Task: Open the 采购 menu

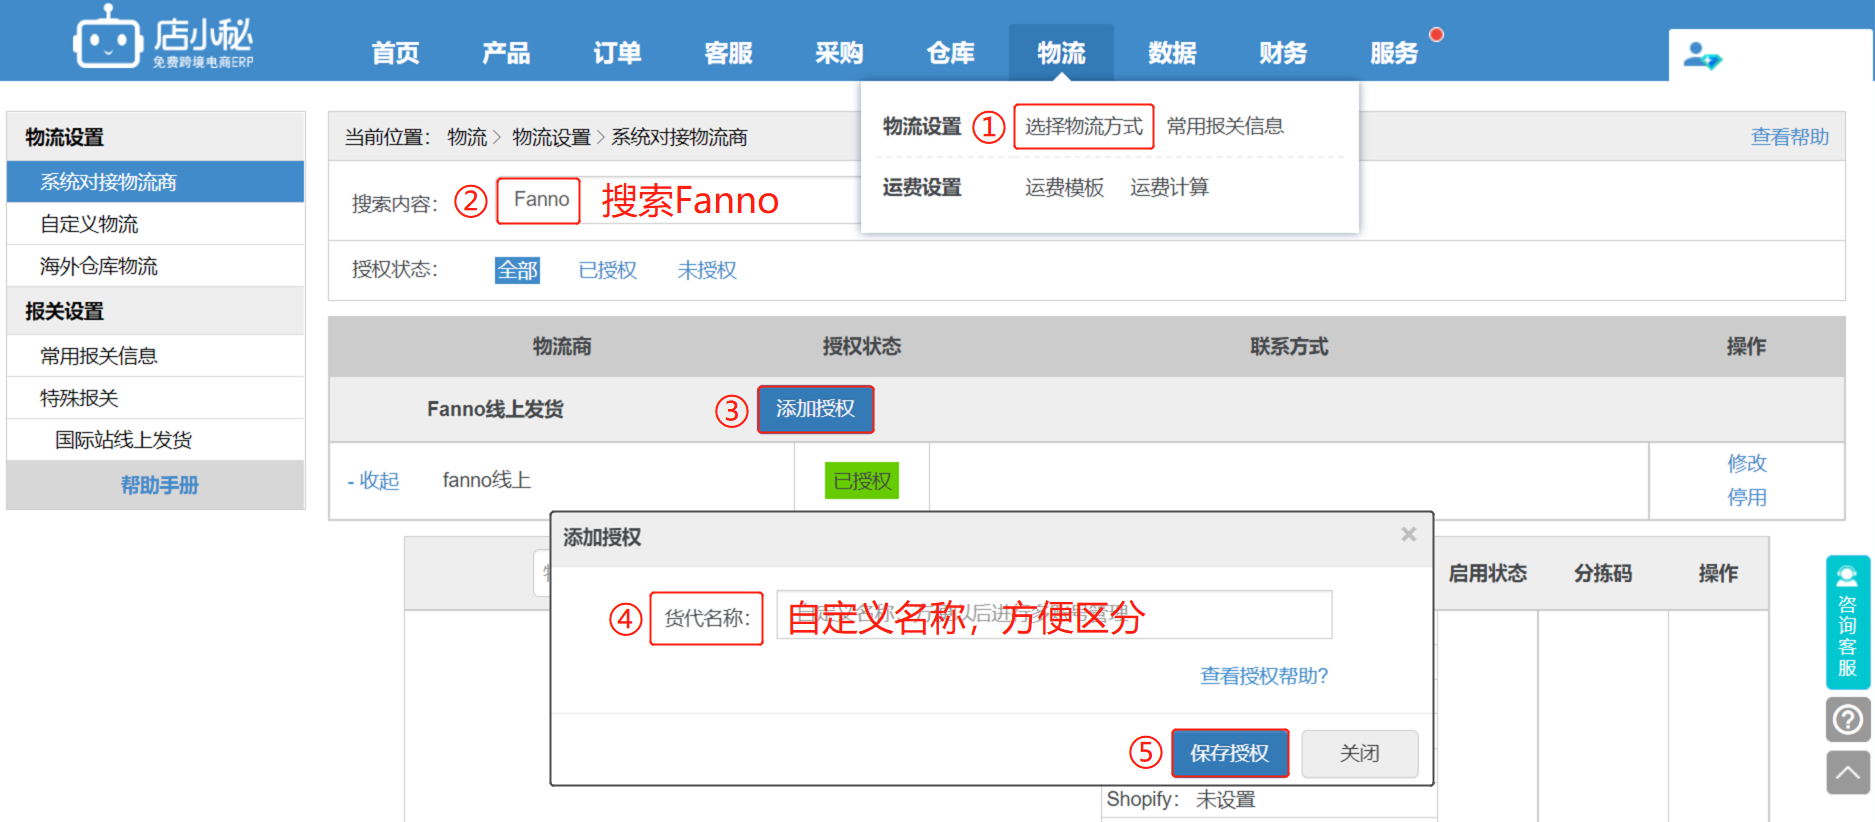Action: pos(839,53)
